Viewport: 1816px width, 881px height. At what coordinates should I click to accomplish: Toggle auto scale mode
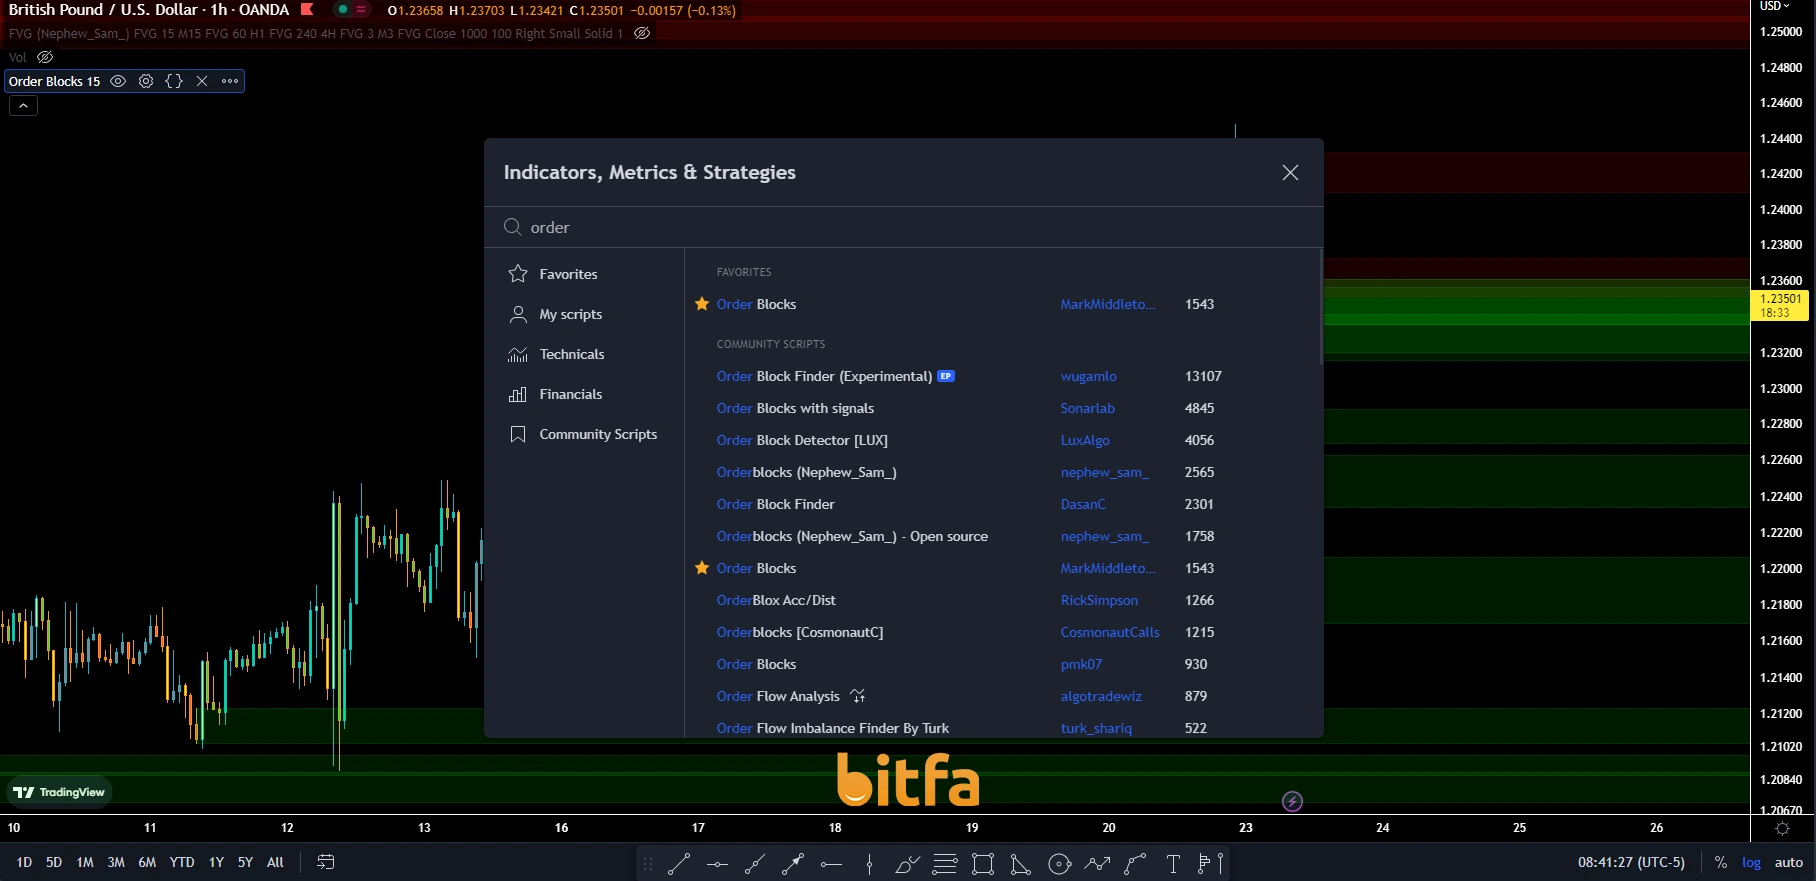(1789, 862)
